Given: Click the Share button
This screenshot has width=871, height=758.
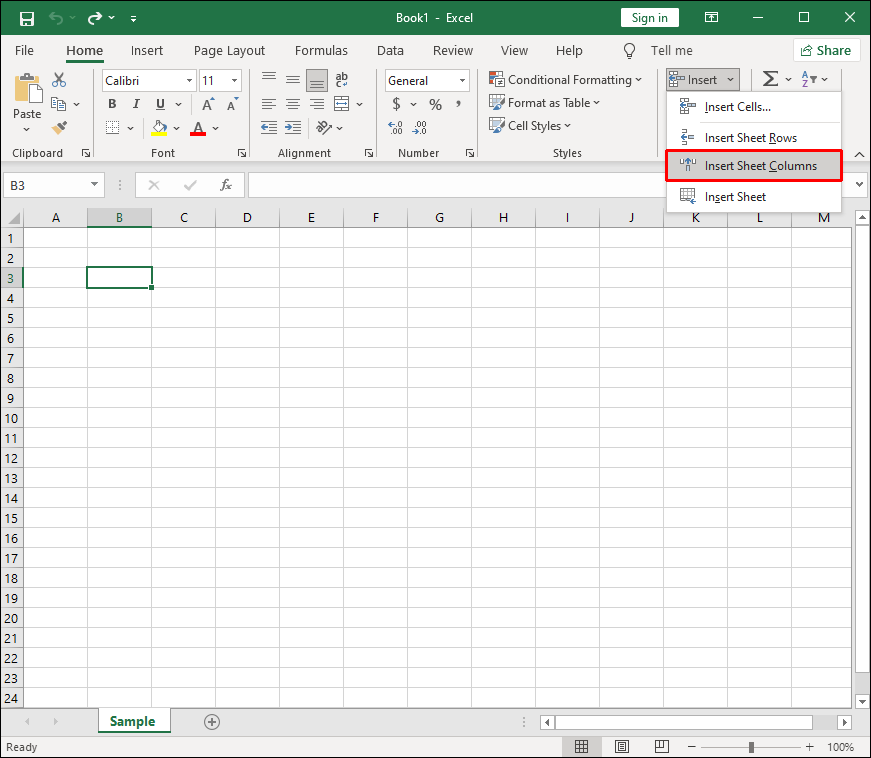Looking at the screenshot, I should 826,51.
